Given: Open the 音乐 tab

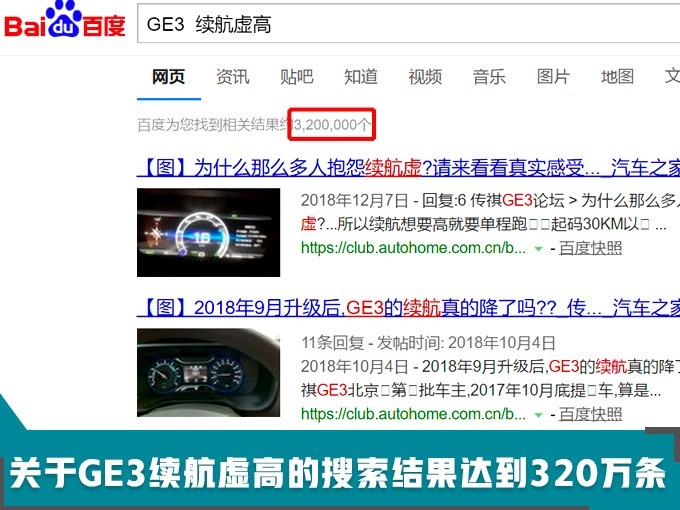Looking at the screenshot, I should [489, 77].
